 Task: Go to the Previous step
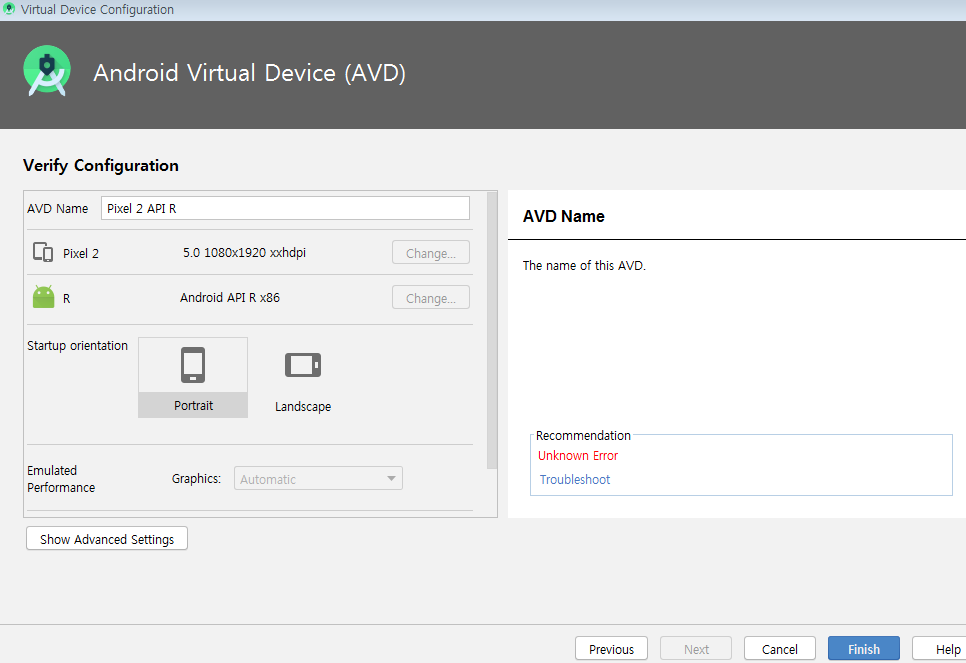coord(611,649)
